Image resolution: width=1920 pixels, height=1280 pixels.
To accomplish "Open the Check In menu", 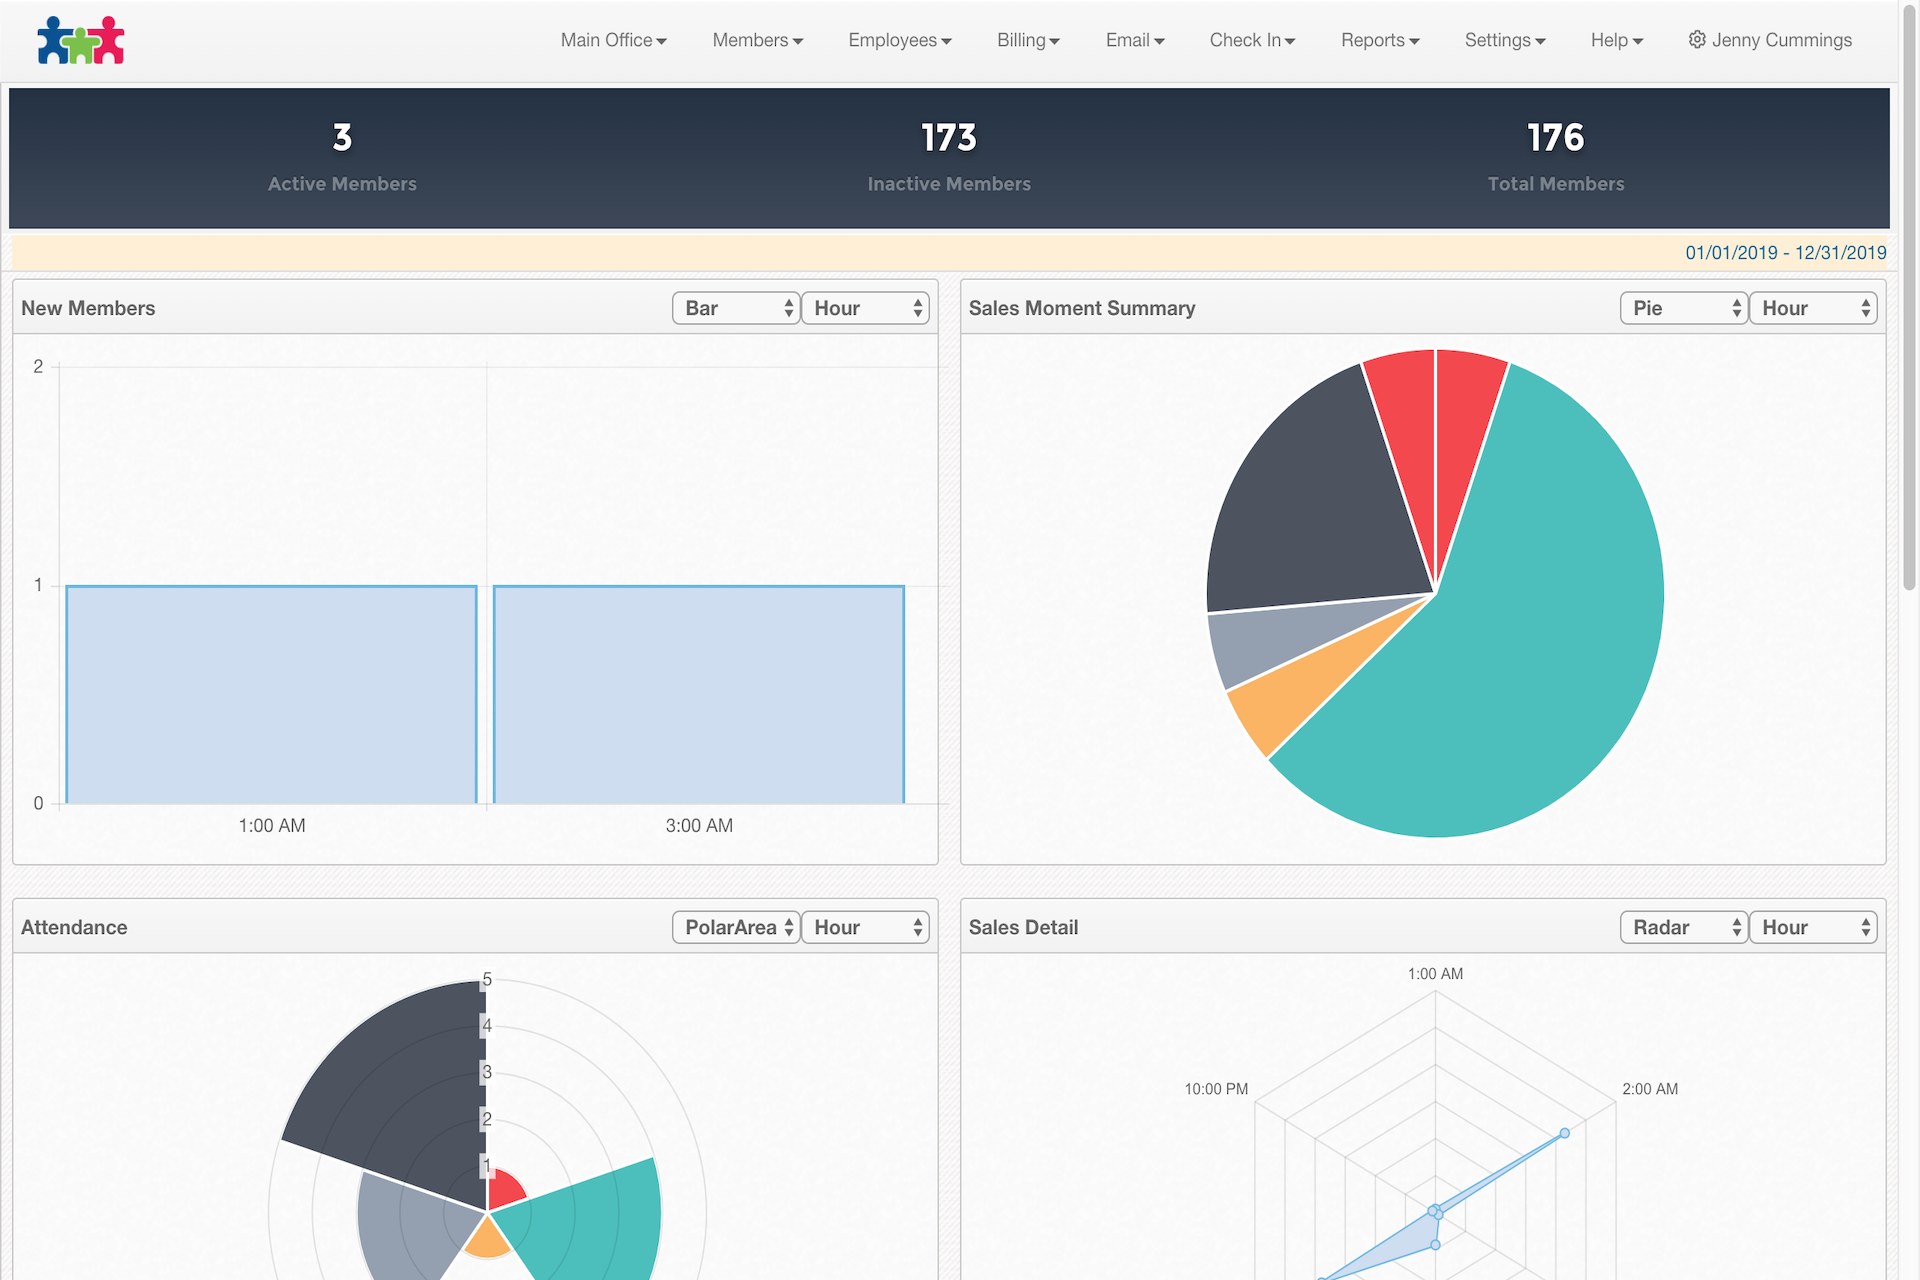I will pos(1252,40).
